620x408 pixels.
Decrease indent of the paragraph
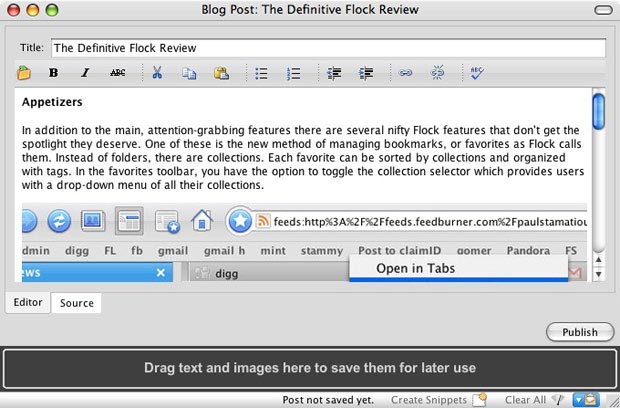tap(334, 73)
